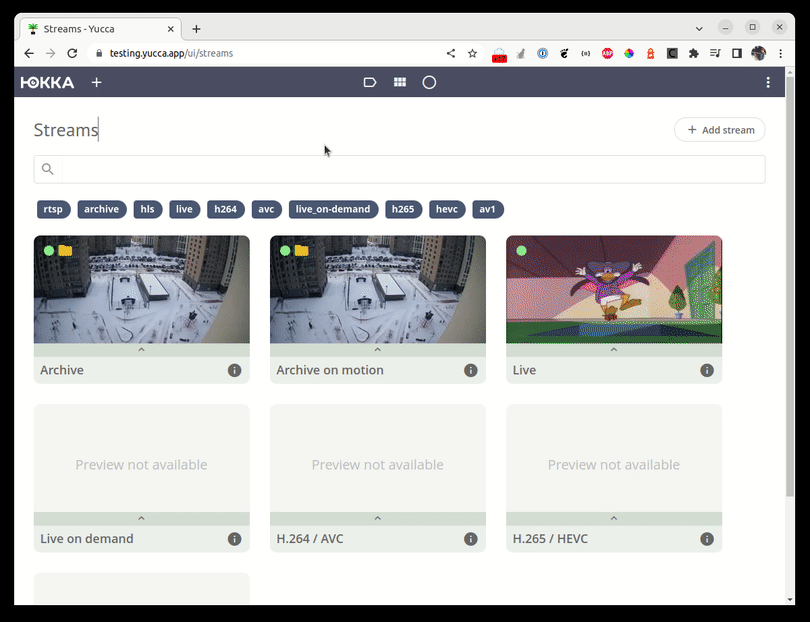Expand the H.265 / HEVC card chevron

click(614, 518)
